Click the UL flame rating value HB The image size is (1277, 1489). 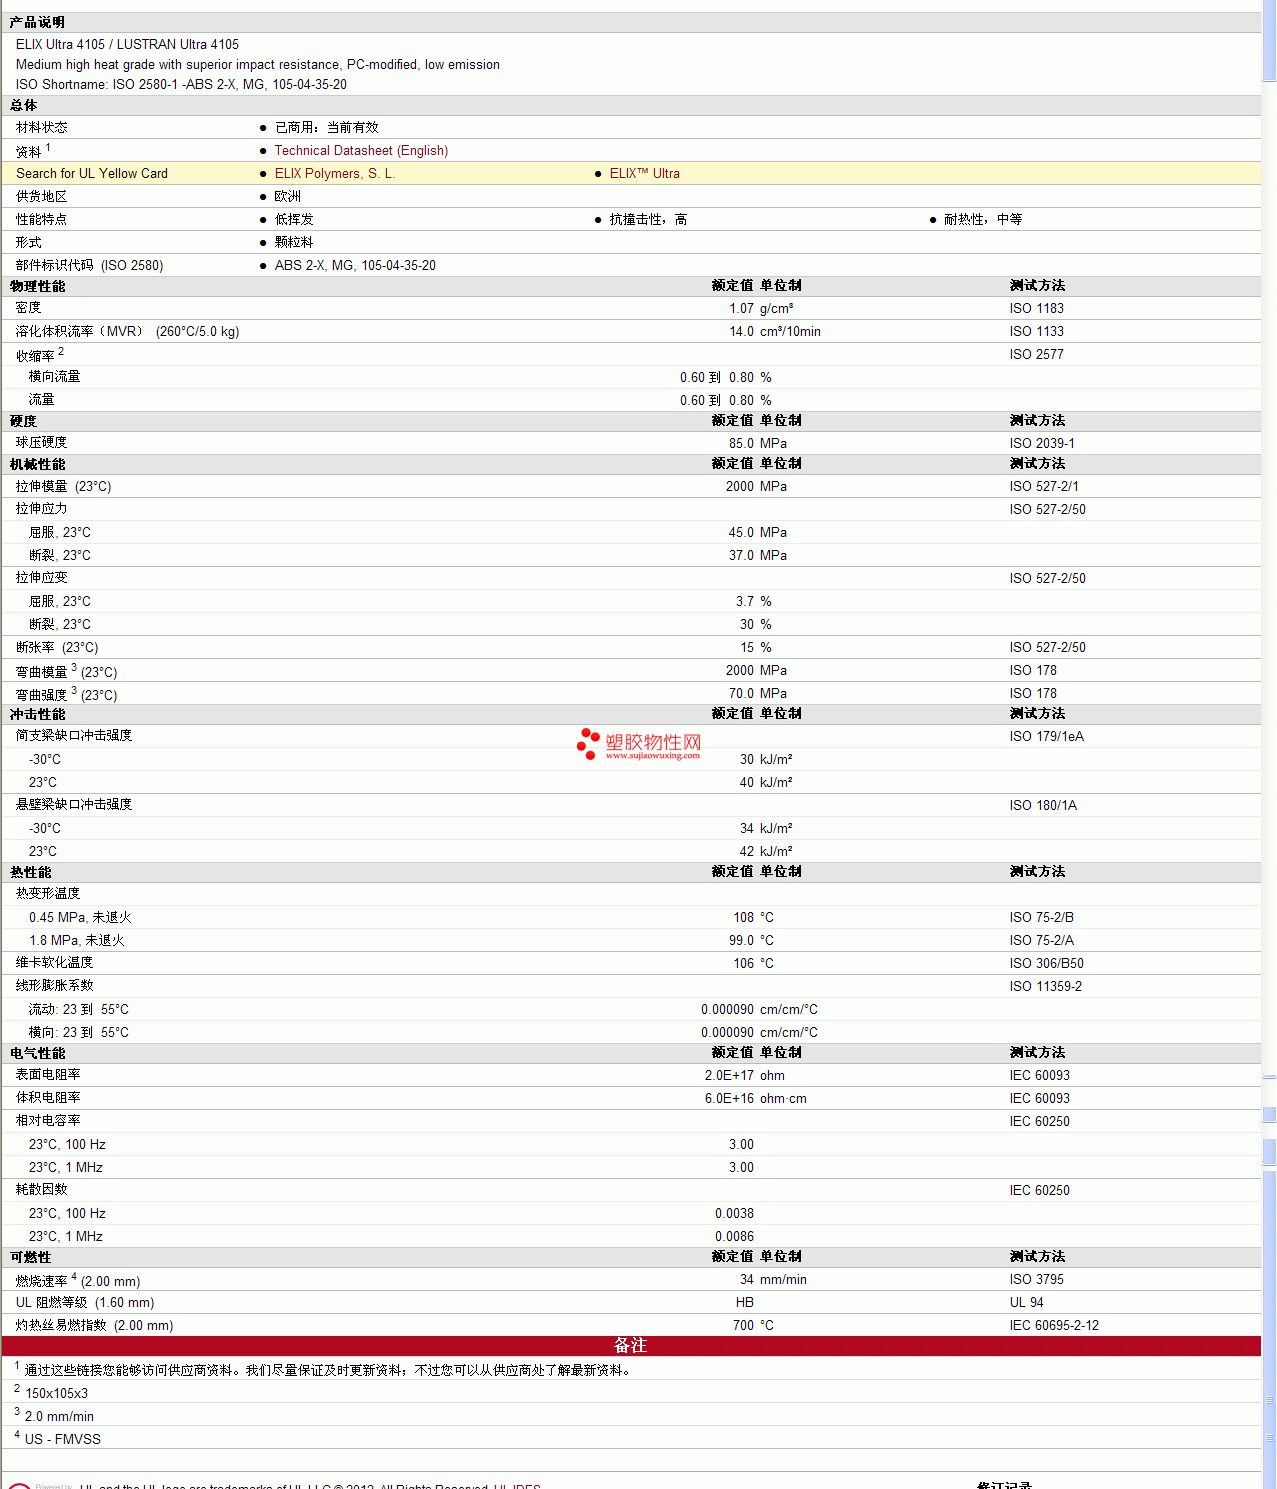(x=744, y=1302)
